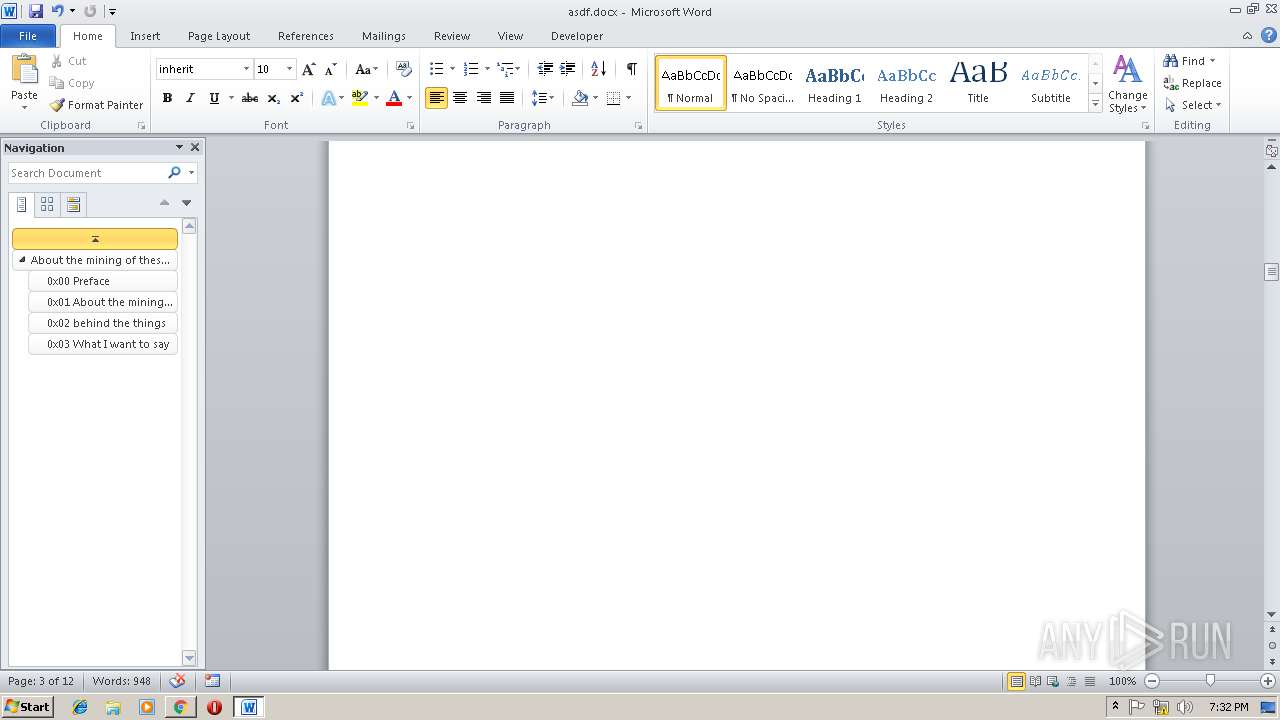The height and width of the screenshot is (720, 1280).
Task: Click the Grow Font icon
Action: point(309,69)
